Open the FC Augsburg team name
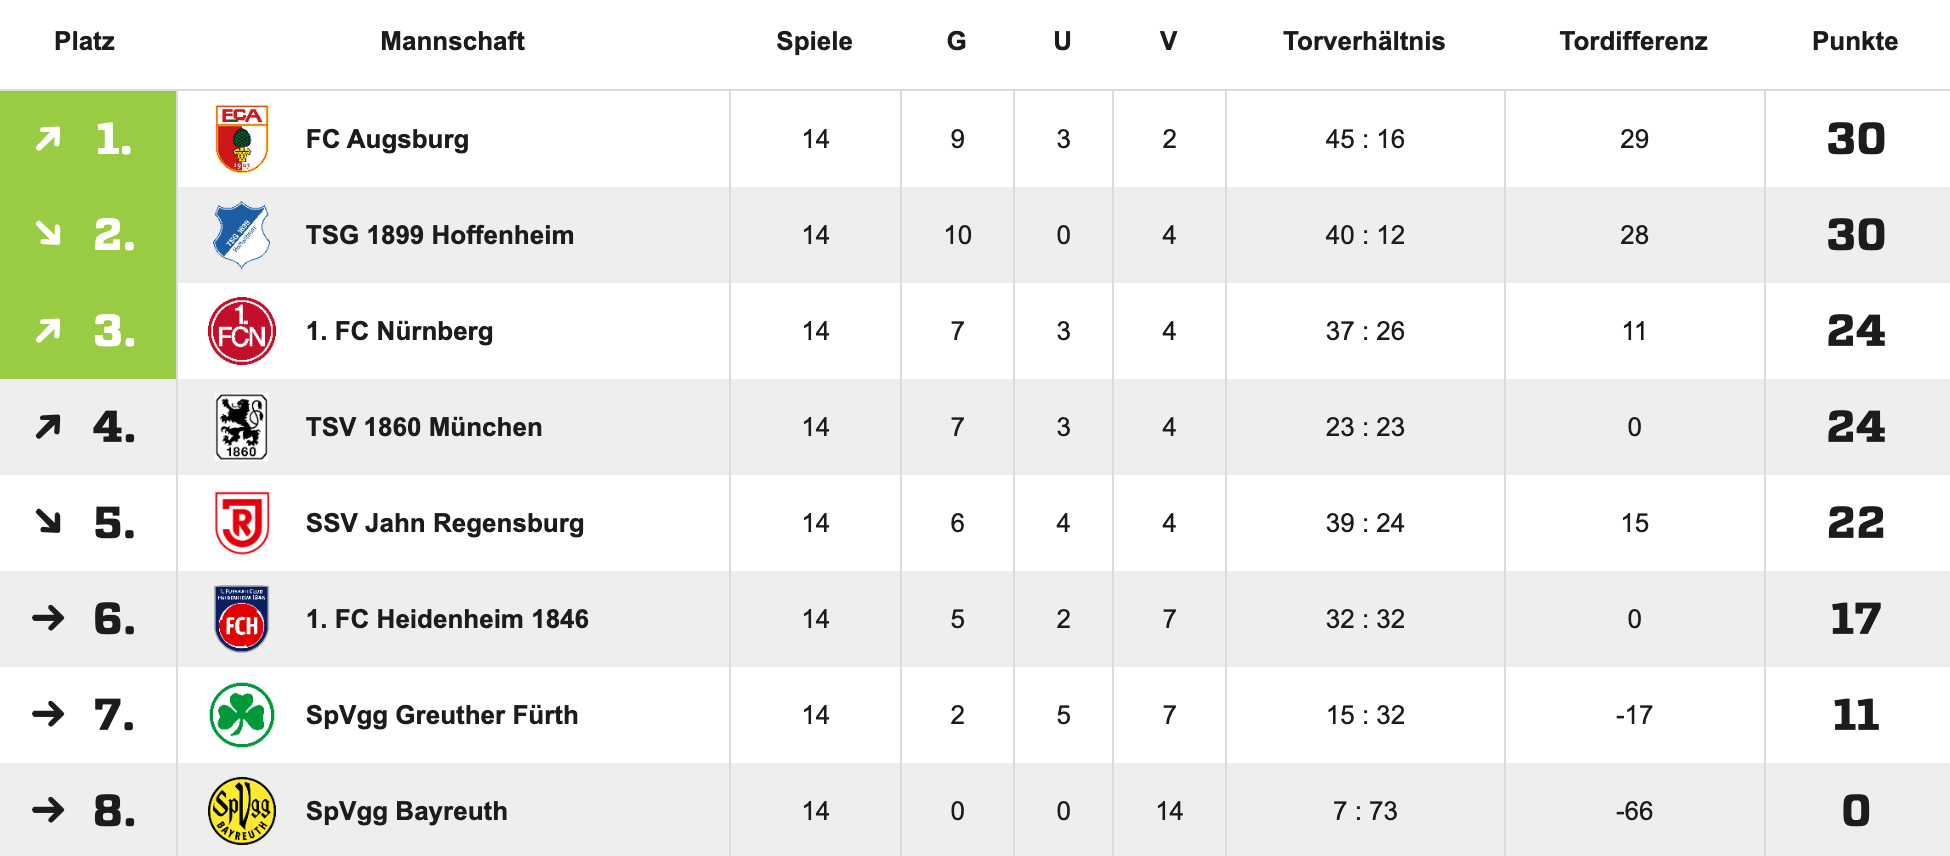 [x=387, y=139]
